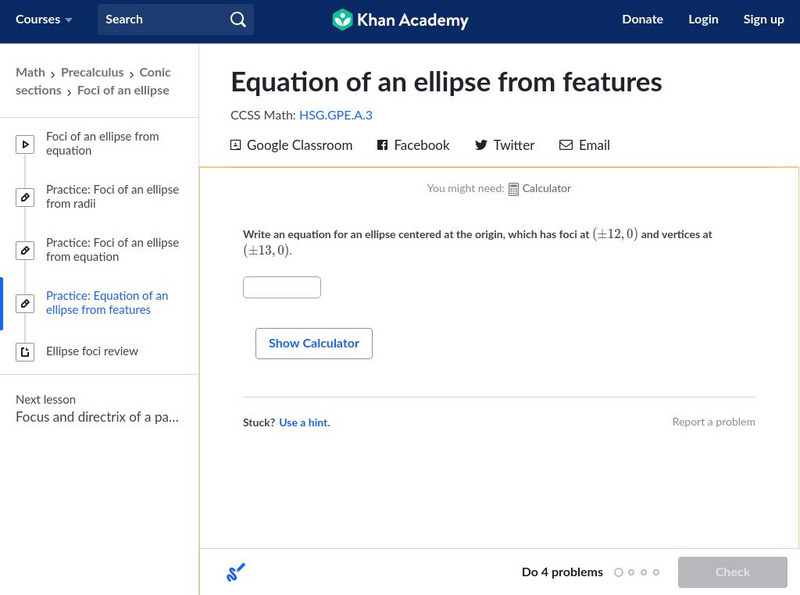Open the scratchpad pencil tool
This screenshot has height=595, width=800.
(236, 573)
